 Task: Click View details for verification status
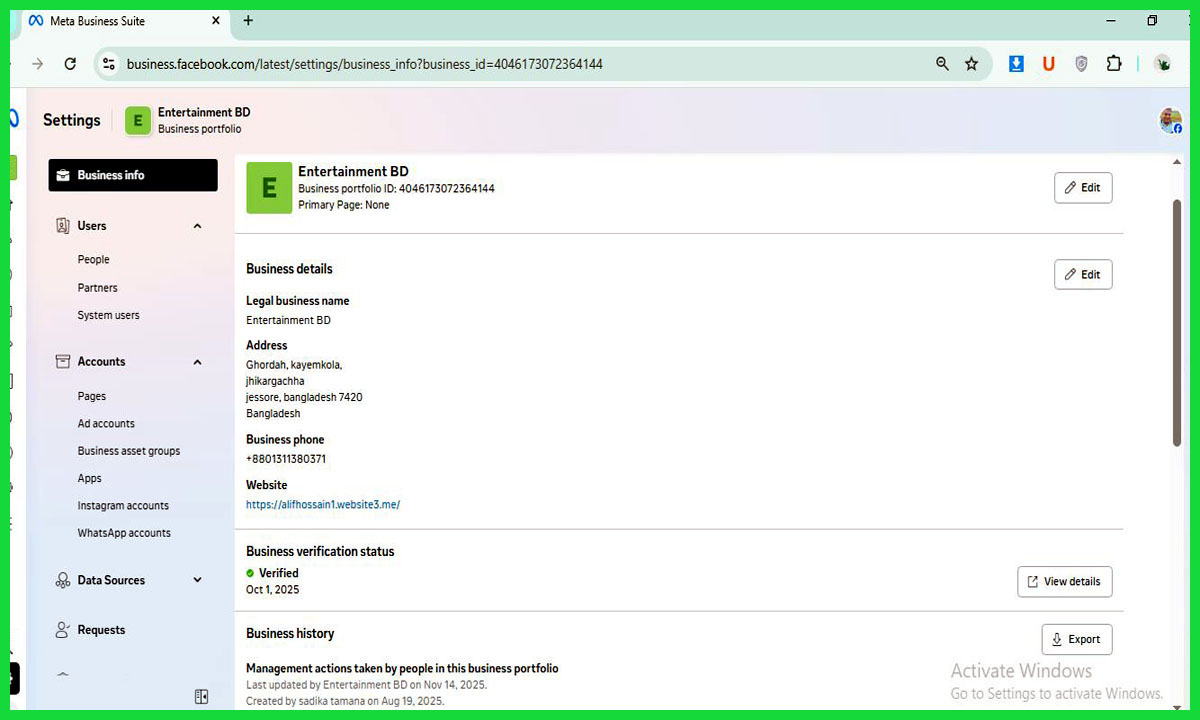pos(1064,582)
